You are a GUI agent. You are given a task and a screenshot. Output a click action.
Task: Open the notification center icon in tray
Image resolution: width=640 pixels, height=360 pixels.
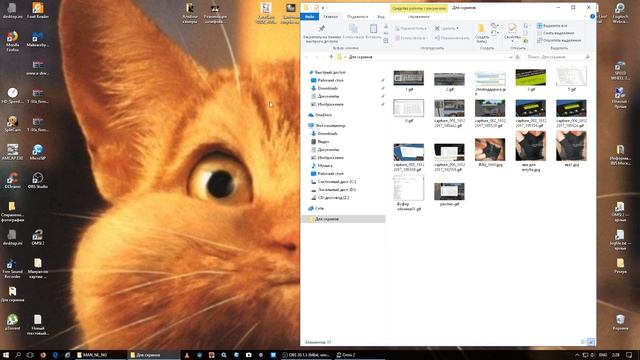[x=629, y=355]
